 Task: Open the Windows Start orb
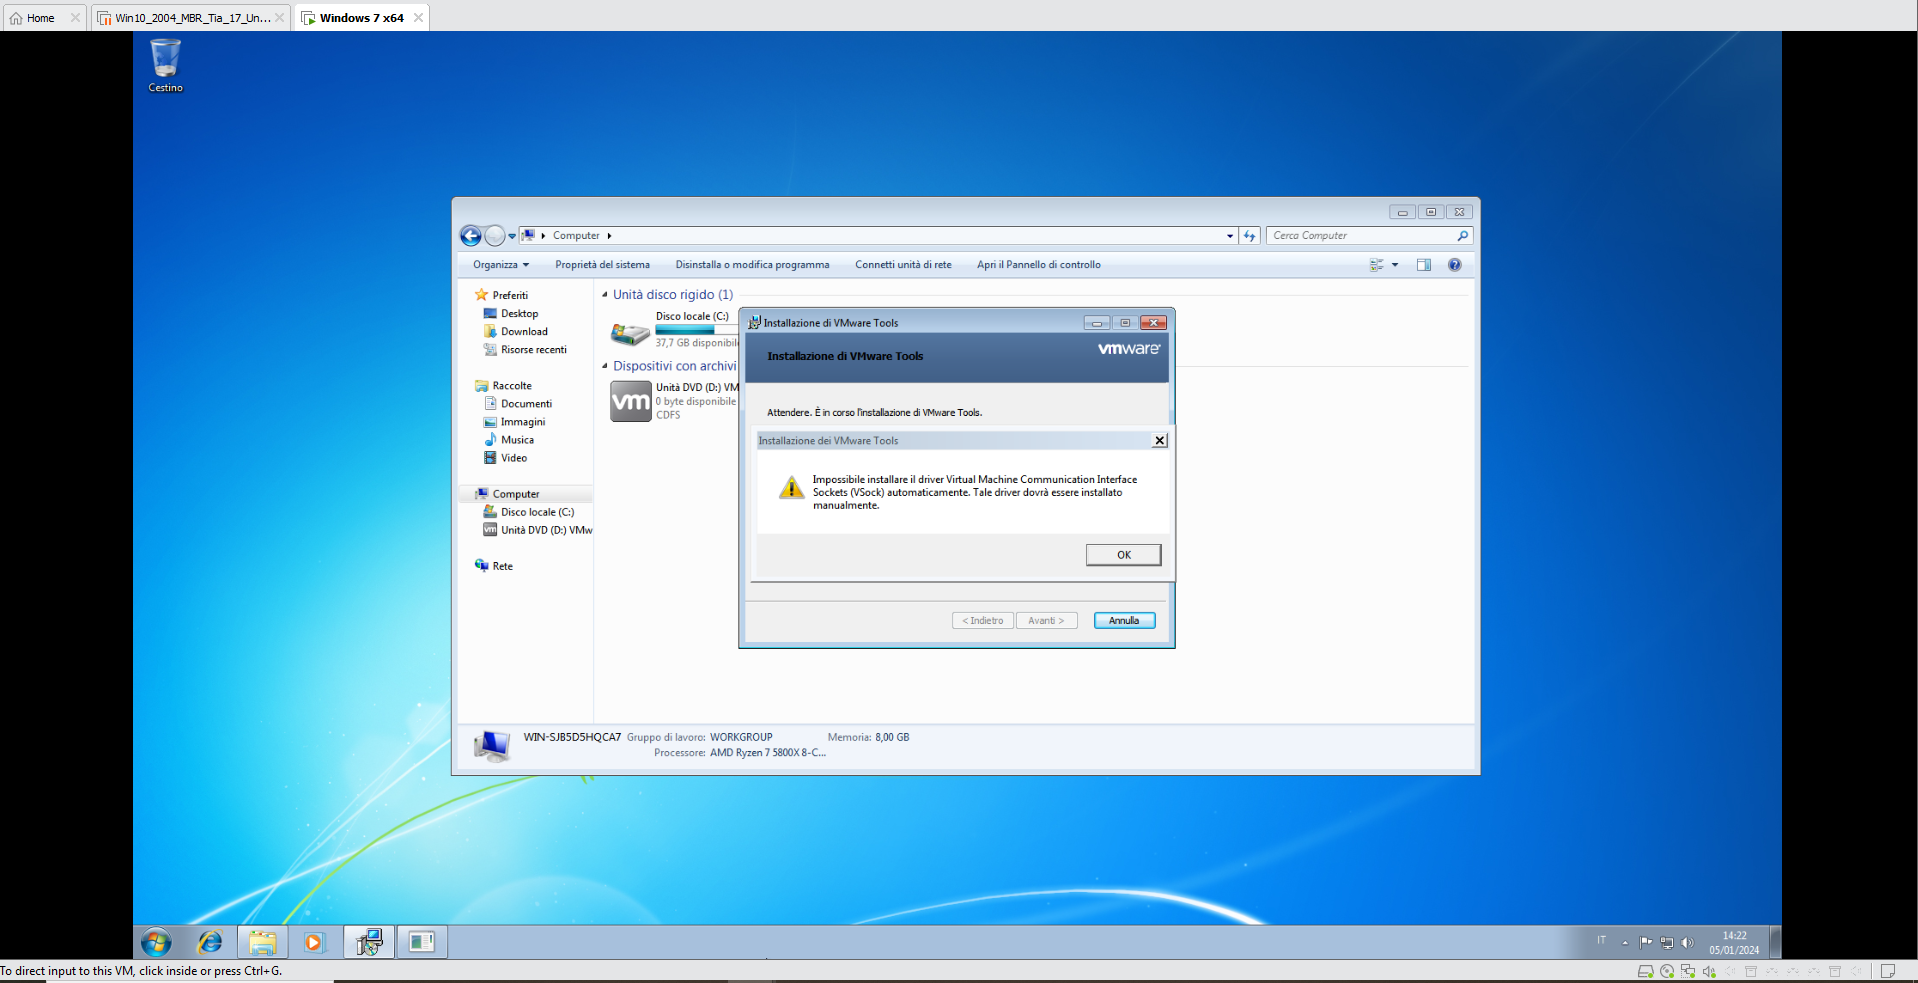pos(156,942)
